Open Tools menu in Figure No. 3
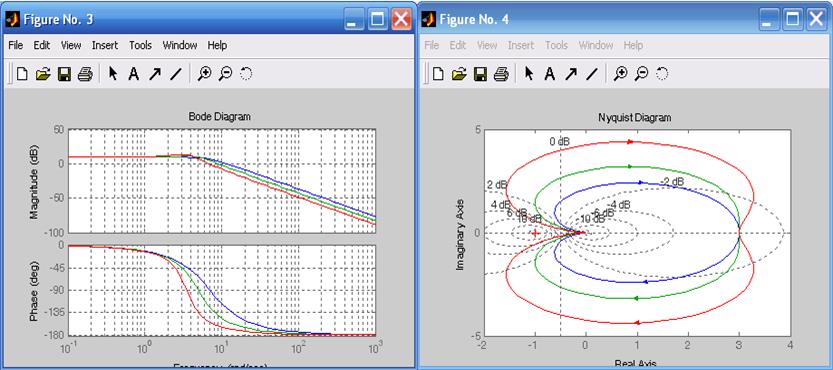The width and height of the screenshot is (833, 370). coord(140,45)
